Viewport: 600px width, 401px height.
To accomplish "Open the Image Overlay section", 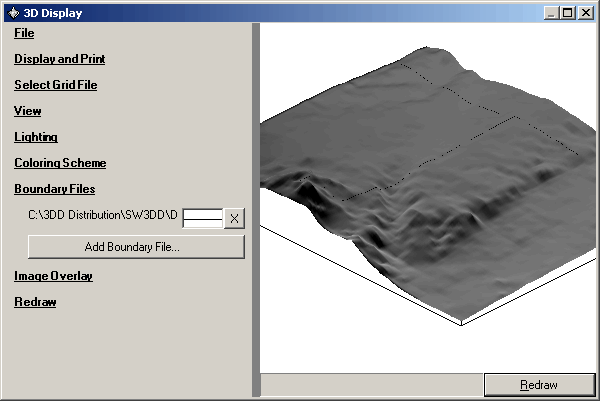I will [x=53, y=276].
